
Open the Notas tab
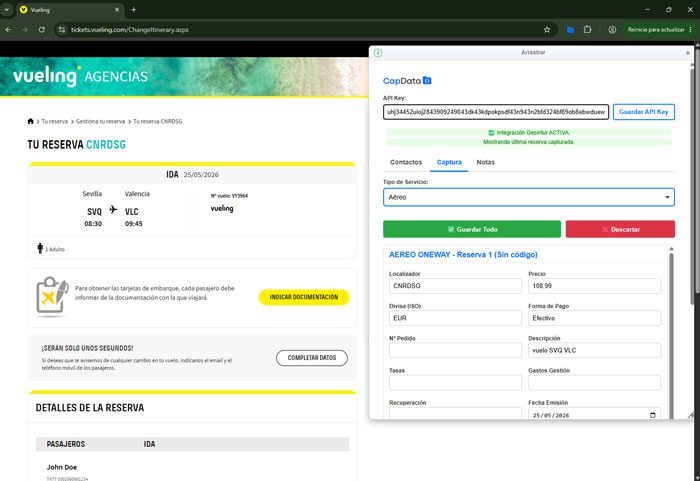point(485,162)
